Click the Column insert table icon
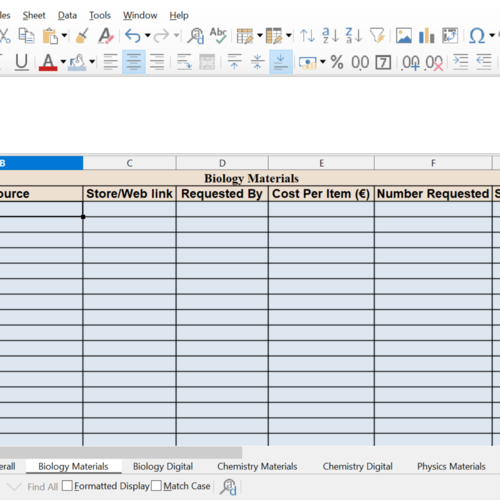 tap(274, 35)
